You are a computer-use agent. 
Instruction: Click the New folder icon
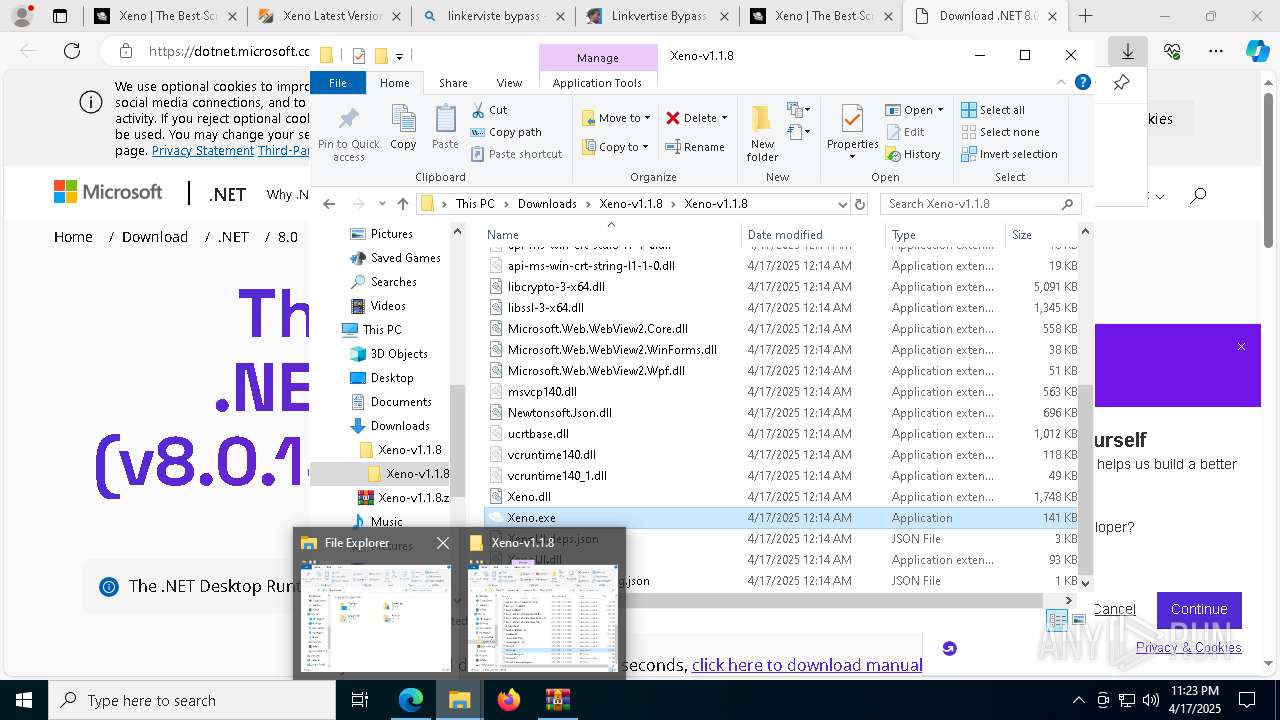pos(762,120)
